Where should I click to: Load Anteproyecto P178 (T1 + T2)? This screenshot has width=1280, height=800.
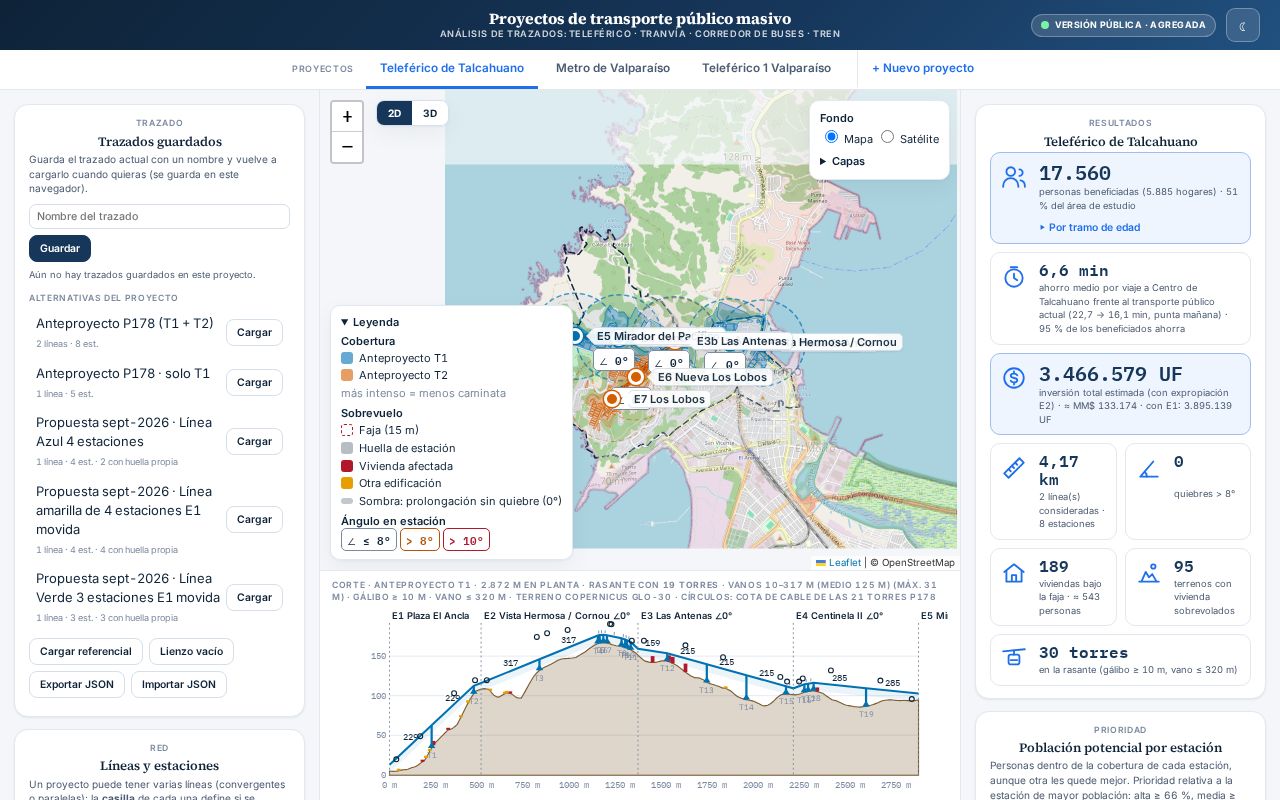click(254, 332)
